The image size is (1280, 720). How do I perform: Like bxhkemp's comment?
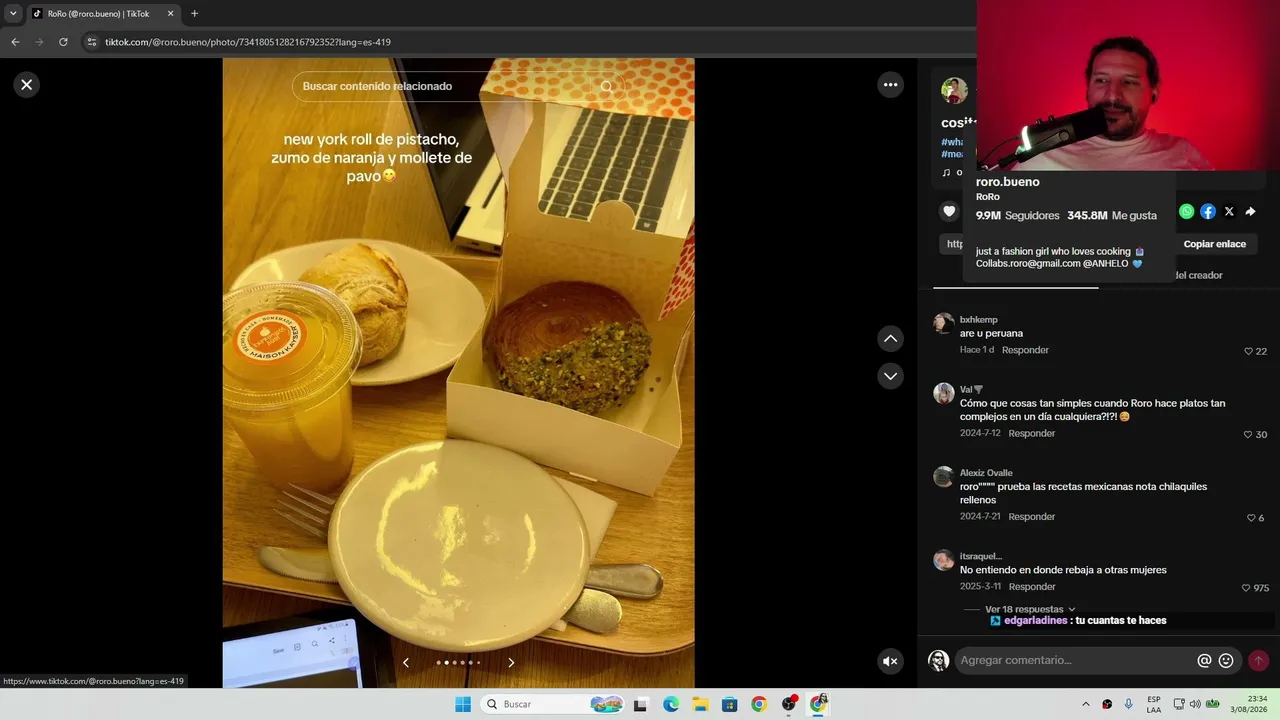[1248, 351]
